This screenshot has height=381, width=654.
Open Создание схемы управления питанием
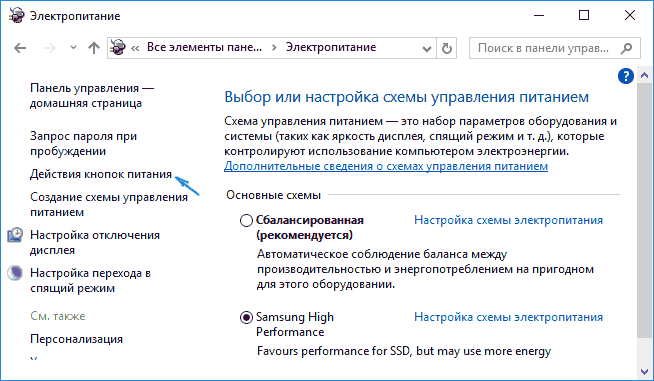point(109,204)
